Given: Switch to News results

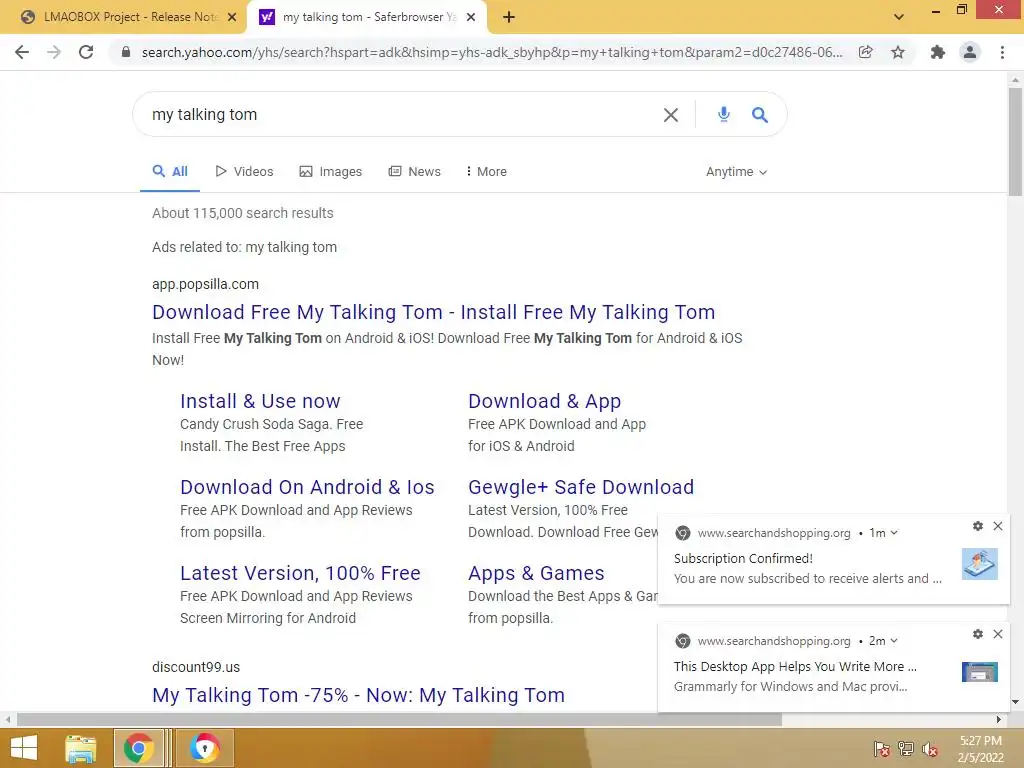Looking at the screenshot, I should click(415, 172).
